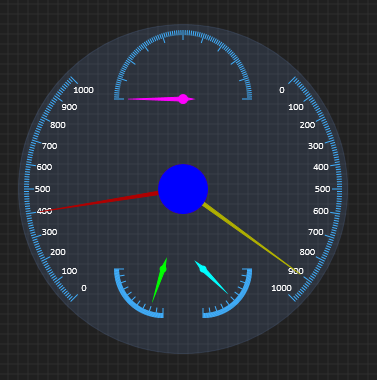Click the 700 label on left scale

(49, 146)
